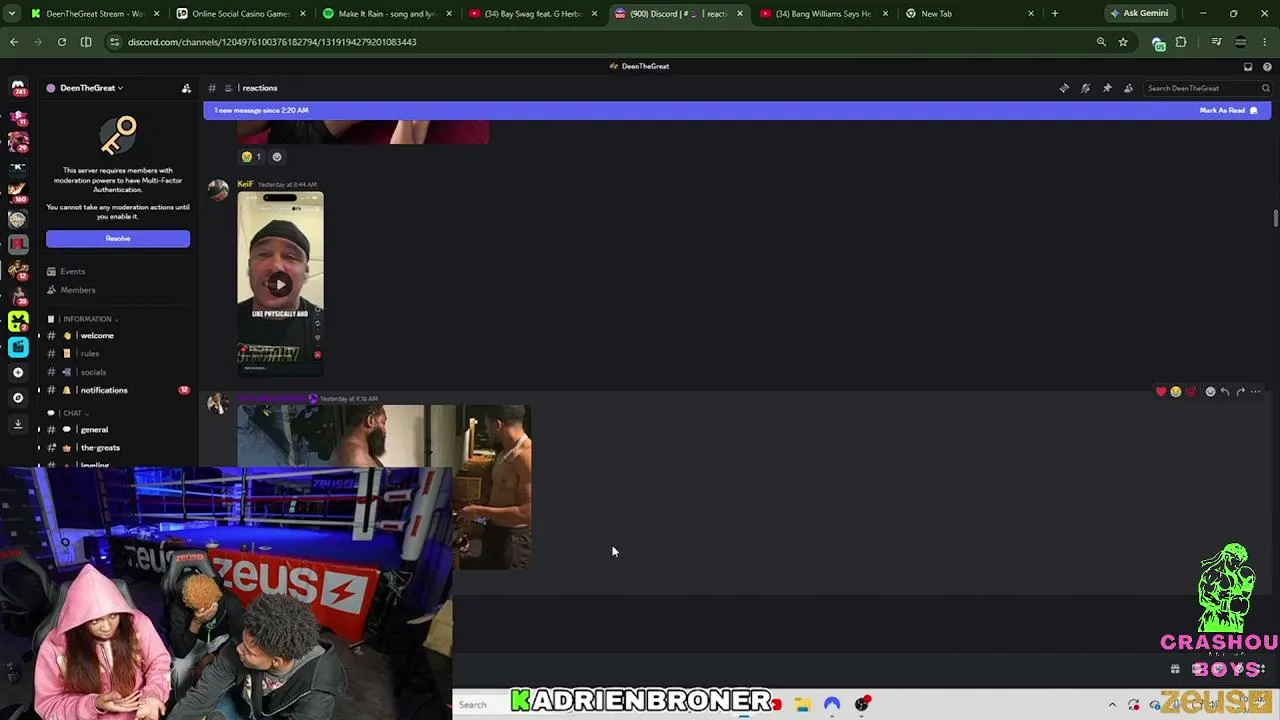Close the Bang Williams YouTube tab
Screen dimensions: 1280x720
click(x=885, y=14)
